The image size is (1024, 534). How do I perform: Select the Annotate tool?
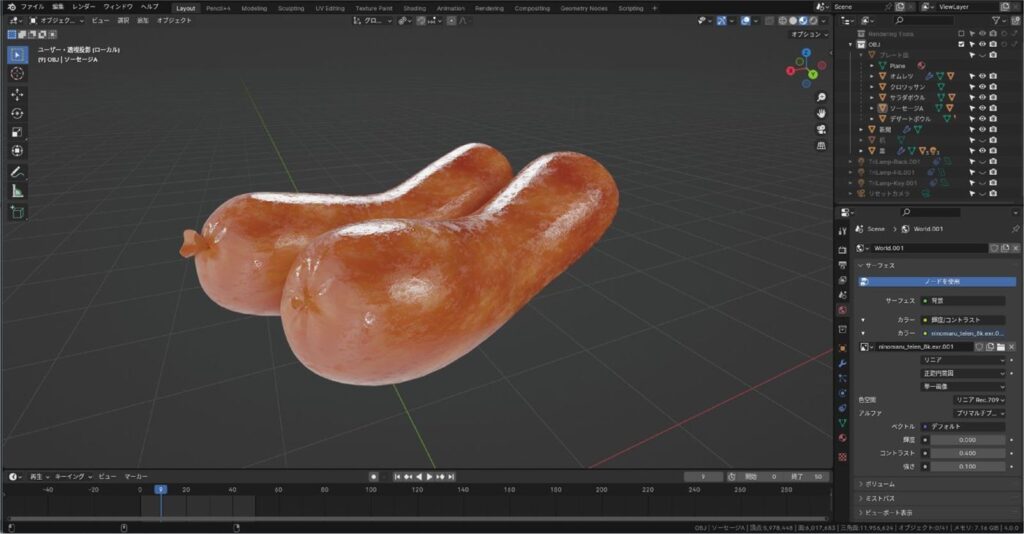(17, 172)
